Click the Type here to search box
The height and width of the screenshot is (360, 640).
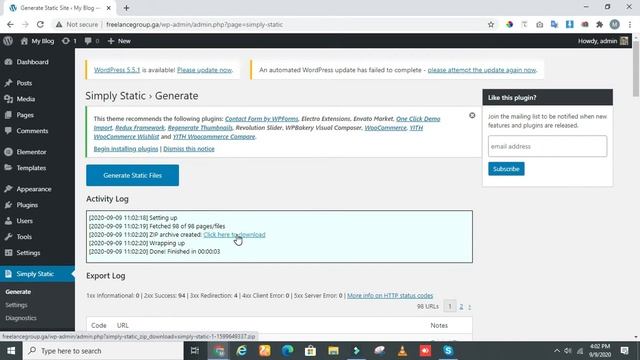click(x=103, y=351)
